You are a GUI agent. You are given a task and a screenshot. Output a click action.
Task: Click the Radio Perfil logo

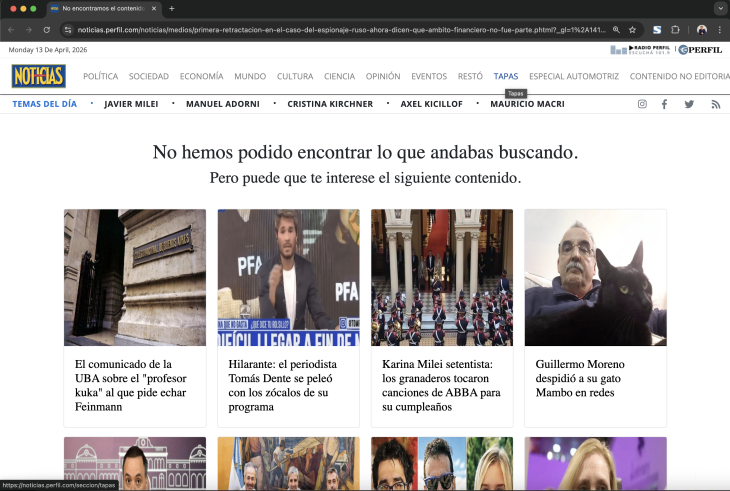[x=640, y=50]
